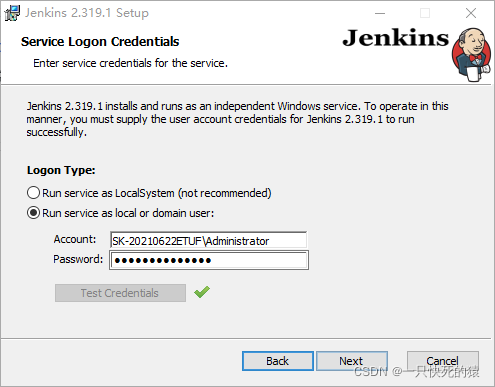Click the Password input field
The width and height of the screenshot is (495, 387).
click(209, 260)
